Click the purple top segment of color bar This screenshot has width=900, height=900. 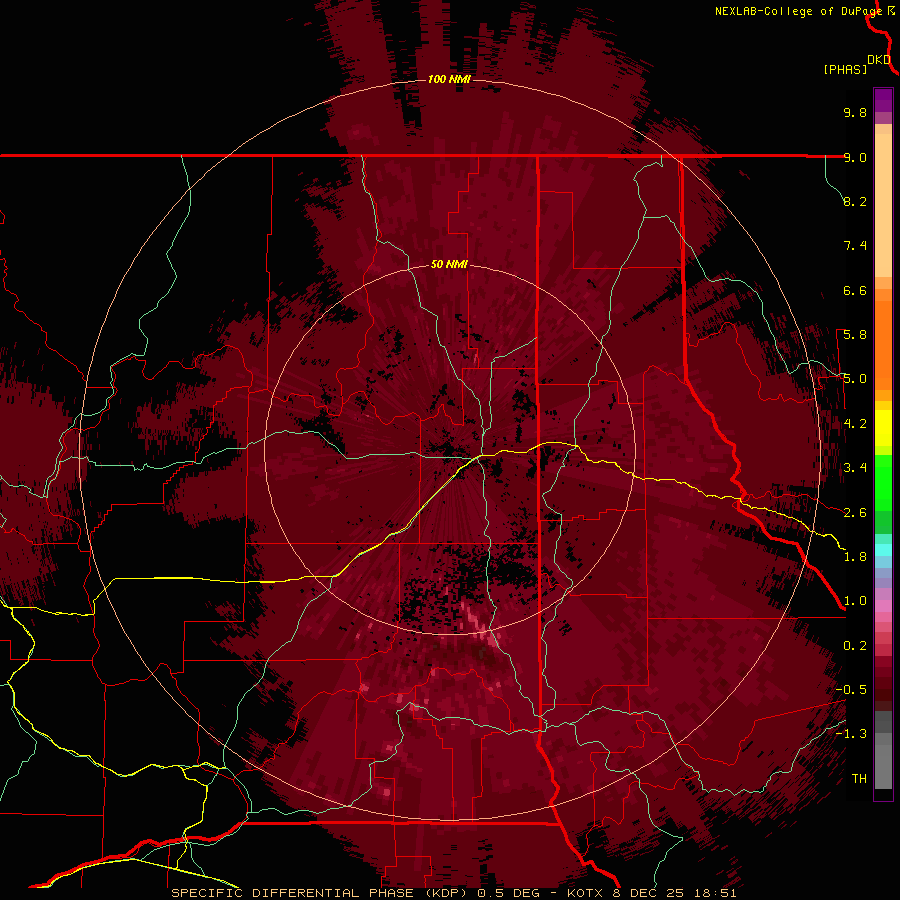[883, 100]
